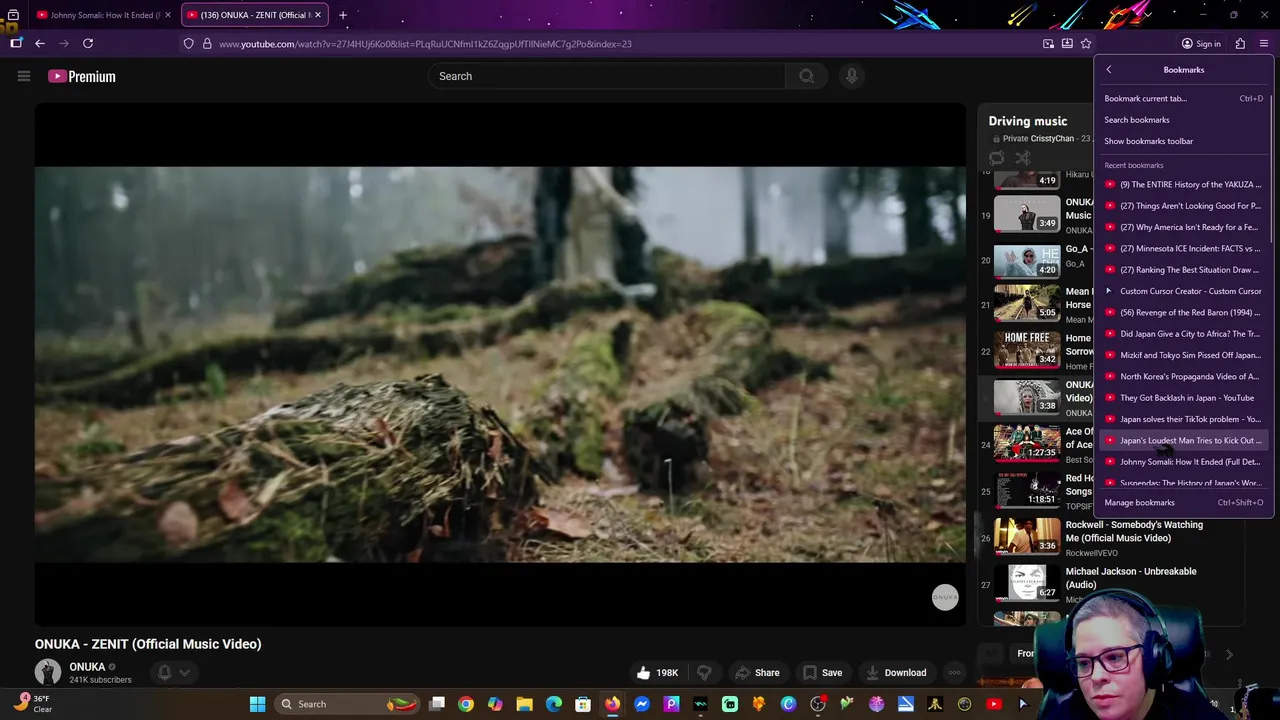Open more actions ellipsis beside Download
The width and height of the screenshot is (1280, 720).
coord(954,673)
